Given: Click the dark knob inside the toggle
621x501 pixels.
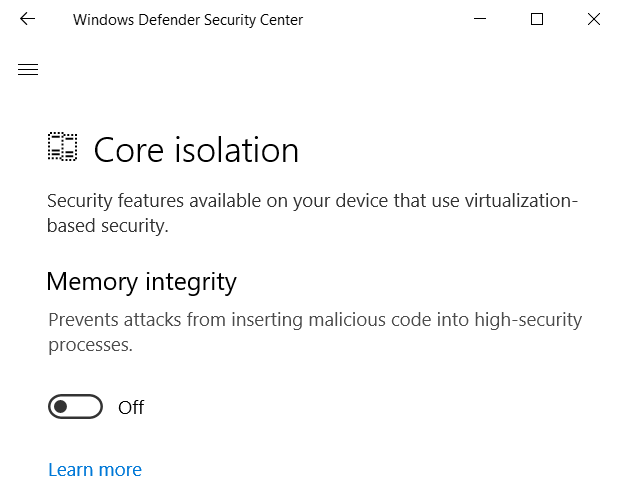Looking at the screenshot, I should [x=61, y=406].
